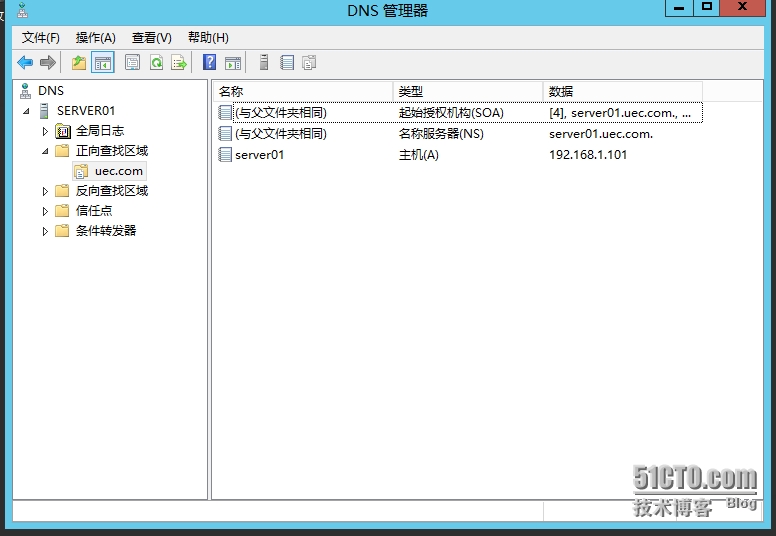The height and width of the screenshot is (536, 776).
Task: Sort records by 名称 column header
Action: (303, 92)
